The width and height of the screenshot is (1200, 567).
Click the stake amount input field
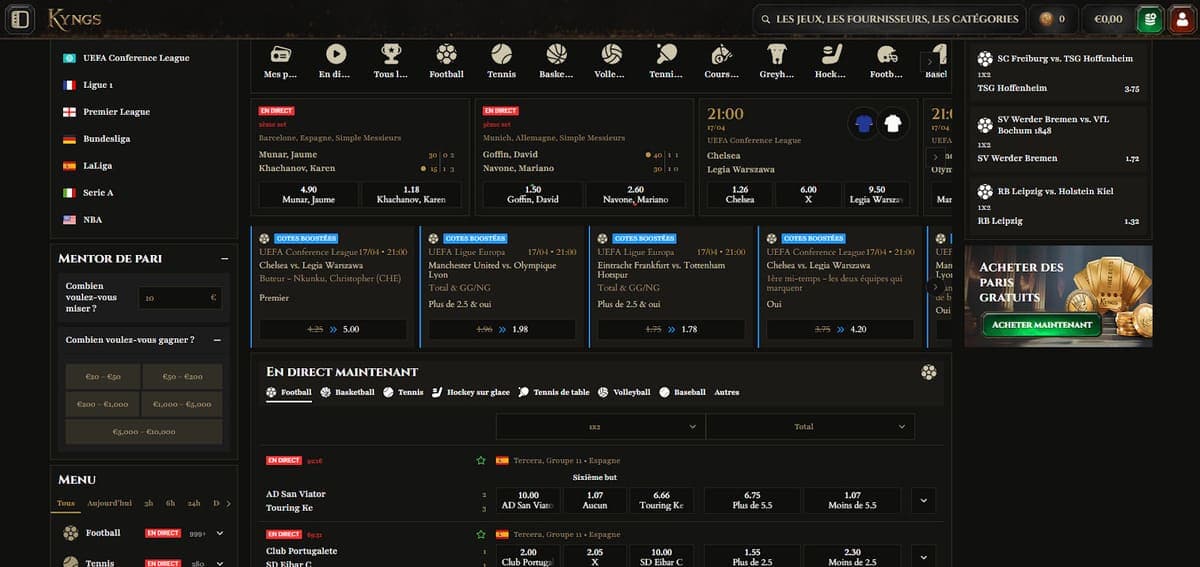tap(181, 298)
